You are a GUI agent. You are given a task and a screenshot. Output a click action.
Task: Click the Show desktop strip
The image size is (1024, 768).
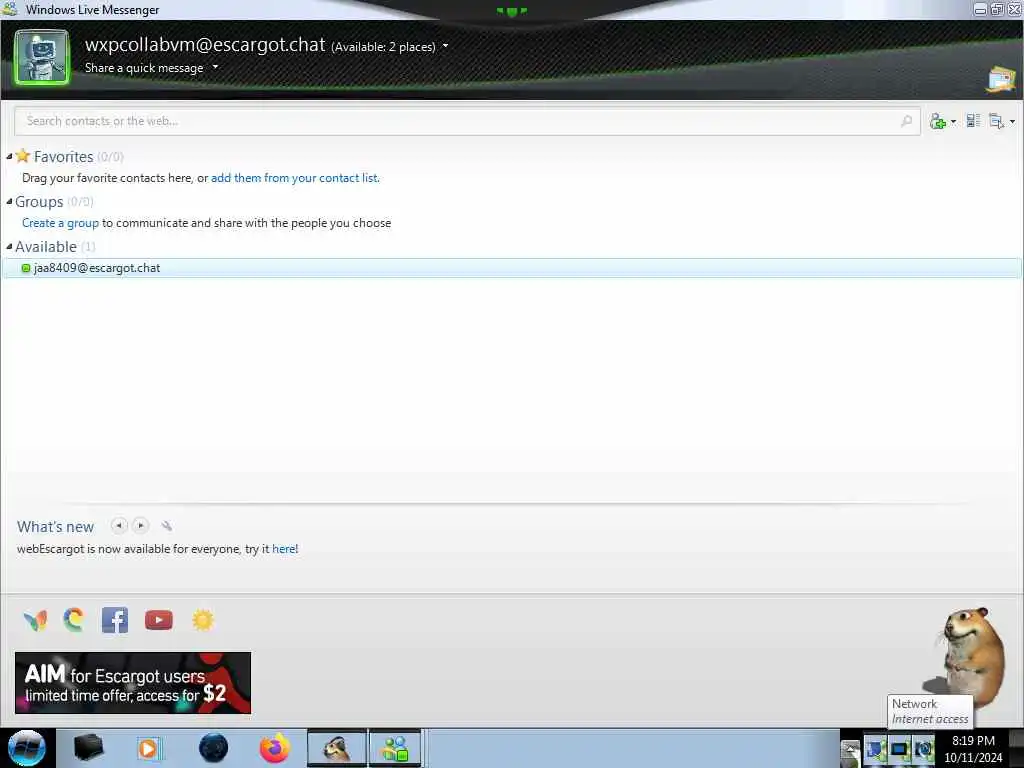pyautogui.click(x=1016, y=748)
